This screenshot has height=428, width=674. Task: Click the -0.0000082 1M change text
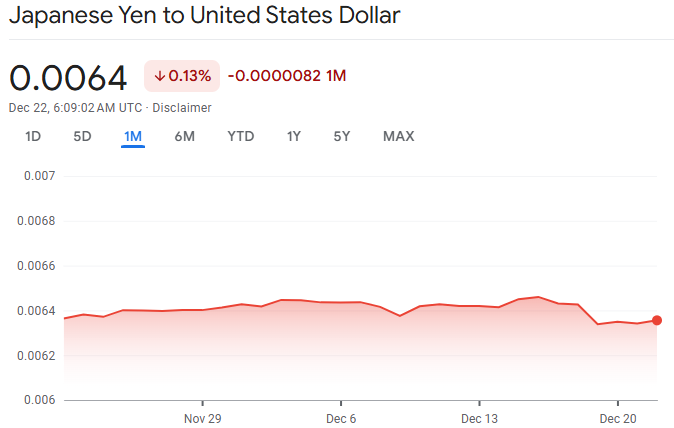pos(287,76)
